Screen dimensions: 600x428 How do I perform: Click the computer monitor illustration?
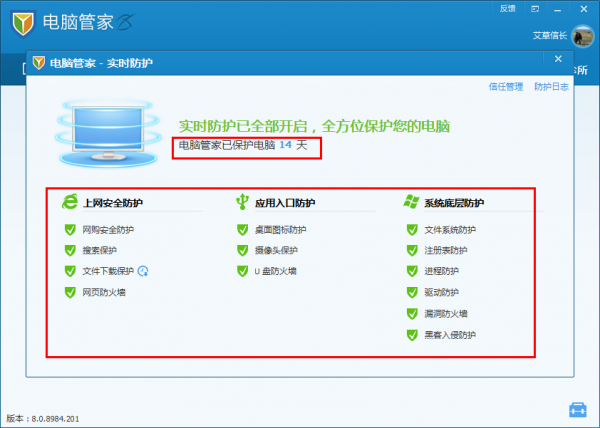(108, 133)
